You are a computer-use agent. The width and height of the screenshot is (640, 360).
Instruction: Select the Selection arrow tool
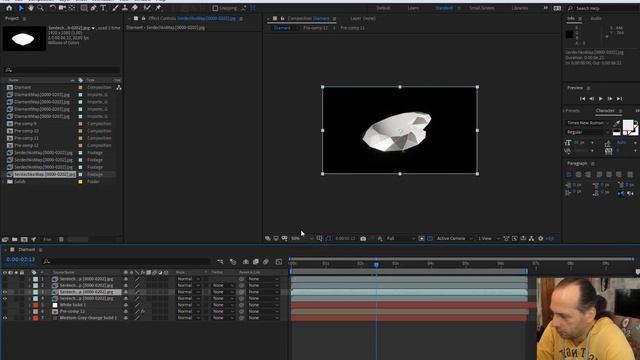[21, 8]
